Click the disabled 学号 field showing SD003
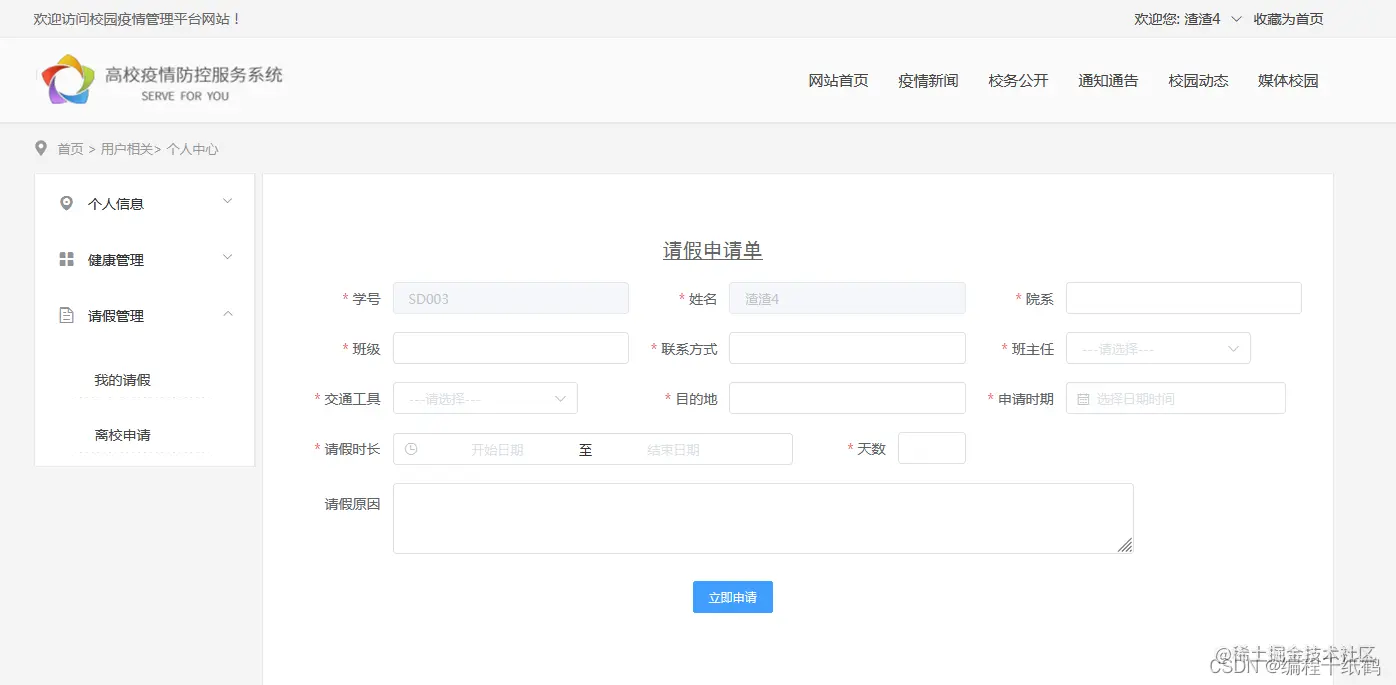 pos(511,298)
